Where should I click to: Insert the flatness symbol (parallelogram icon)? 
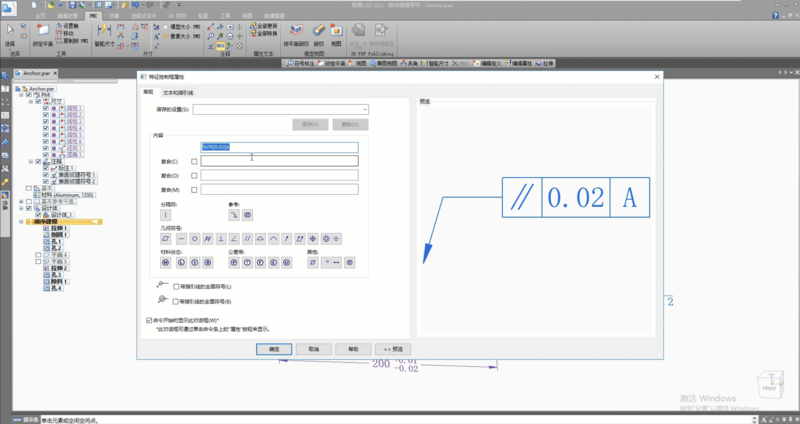(x=167, y=238)
